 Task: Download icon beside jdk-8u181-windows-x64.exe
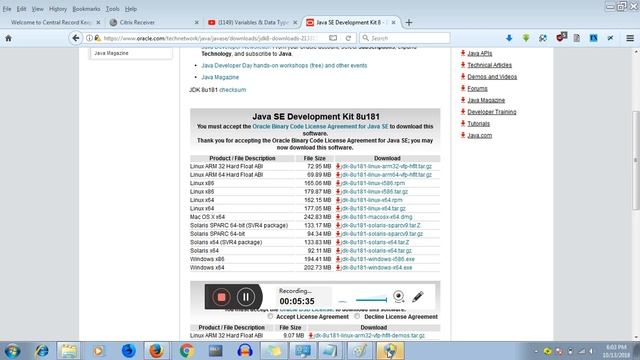[x=338, y=267]
